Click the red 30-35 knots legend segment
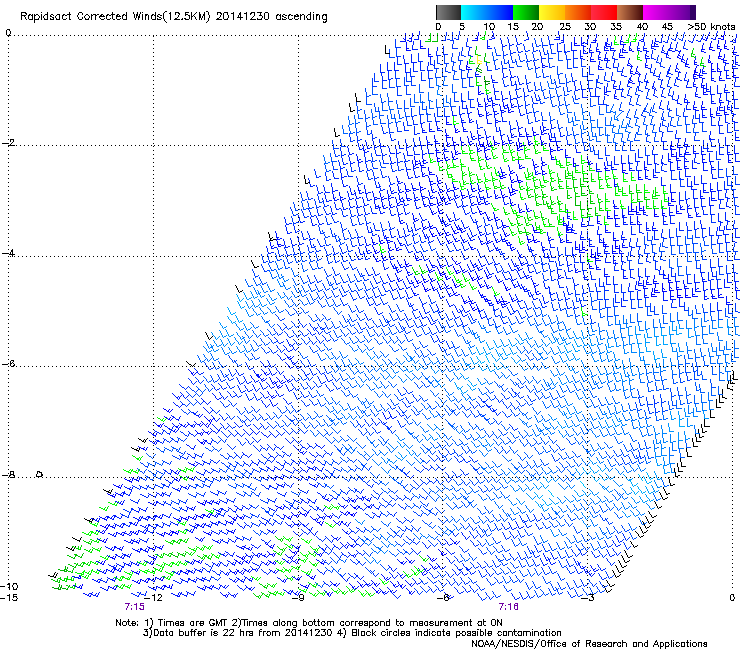This screenshot has width=740, height=650. pyautogui.click(x=604, y=12)
